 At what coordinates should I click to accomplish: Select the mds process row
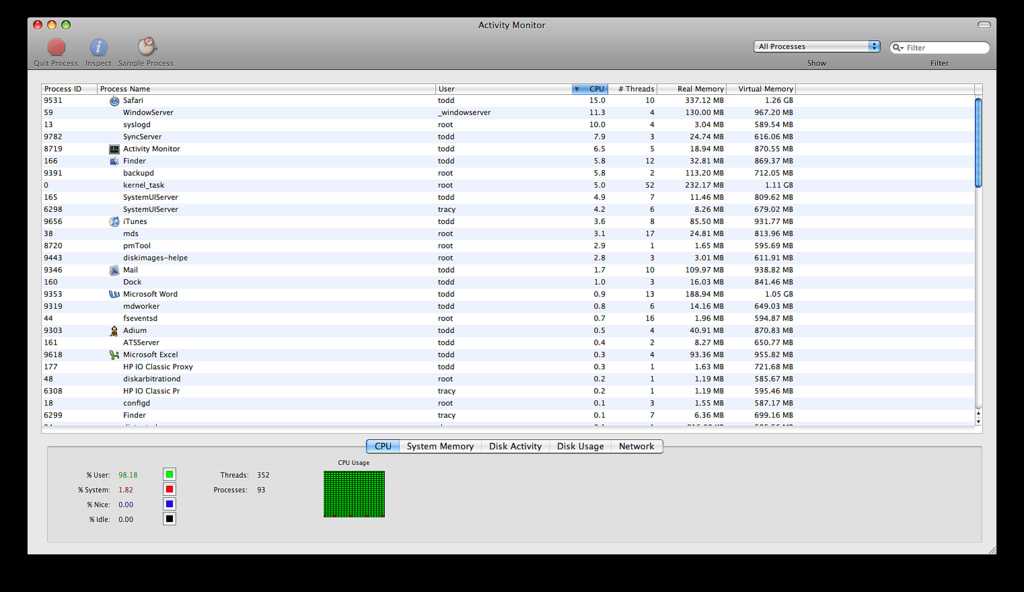pyautogui.click(x=508, y=233)
